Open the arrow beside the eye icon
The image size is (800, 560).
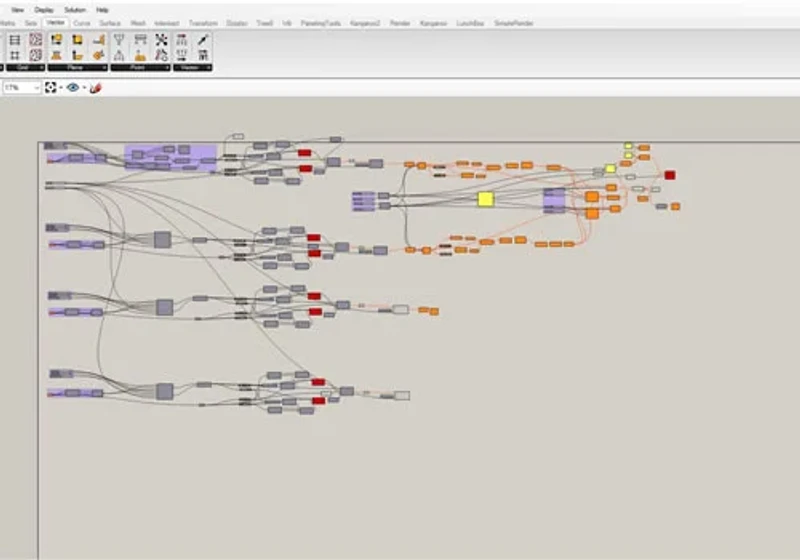click(84, 88)
